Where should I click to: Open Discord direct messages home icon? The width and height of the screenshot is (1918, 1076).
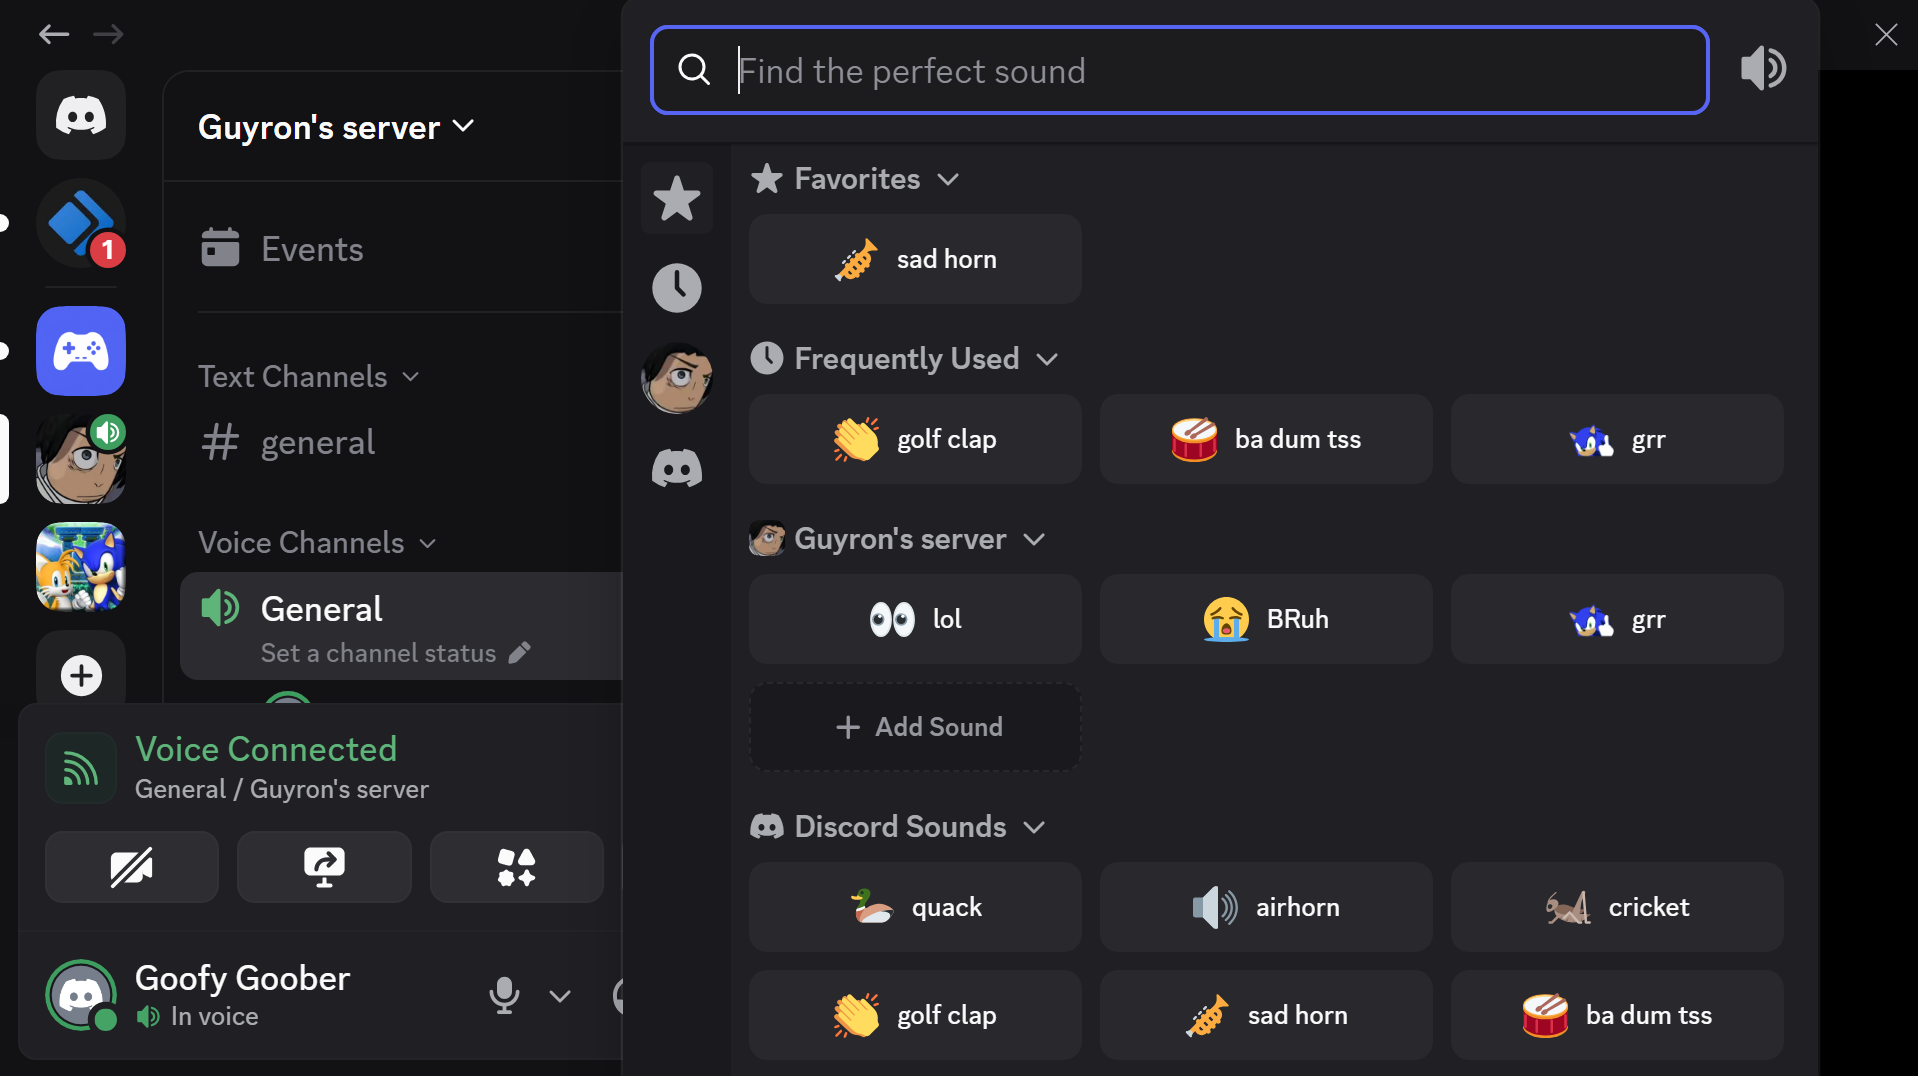[81, 115]
